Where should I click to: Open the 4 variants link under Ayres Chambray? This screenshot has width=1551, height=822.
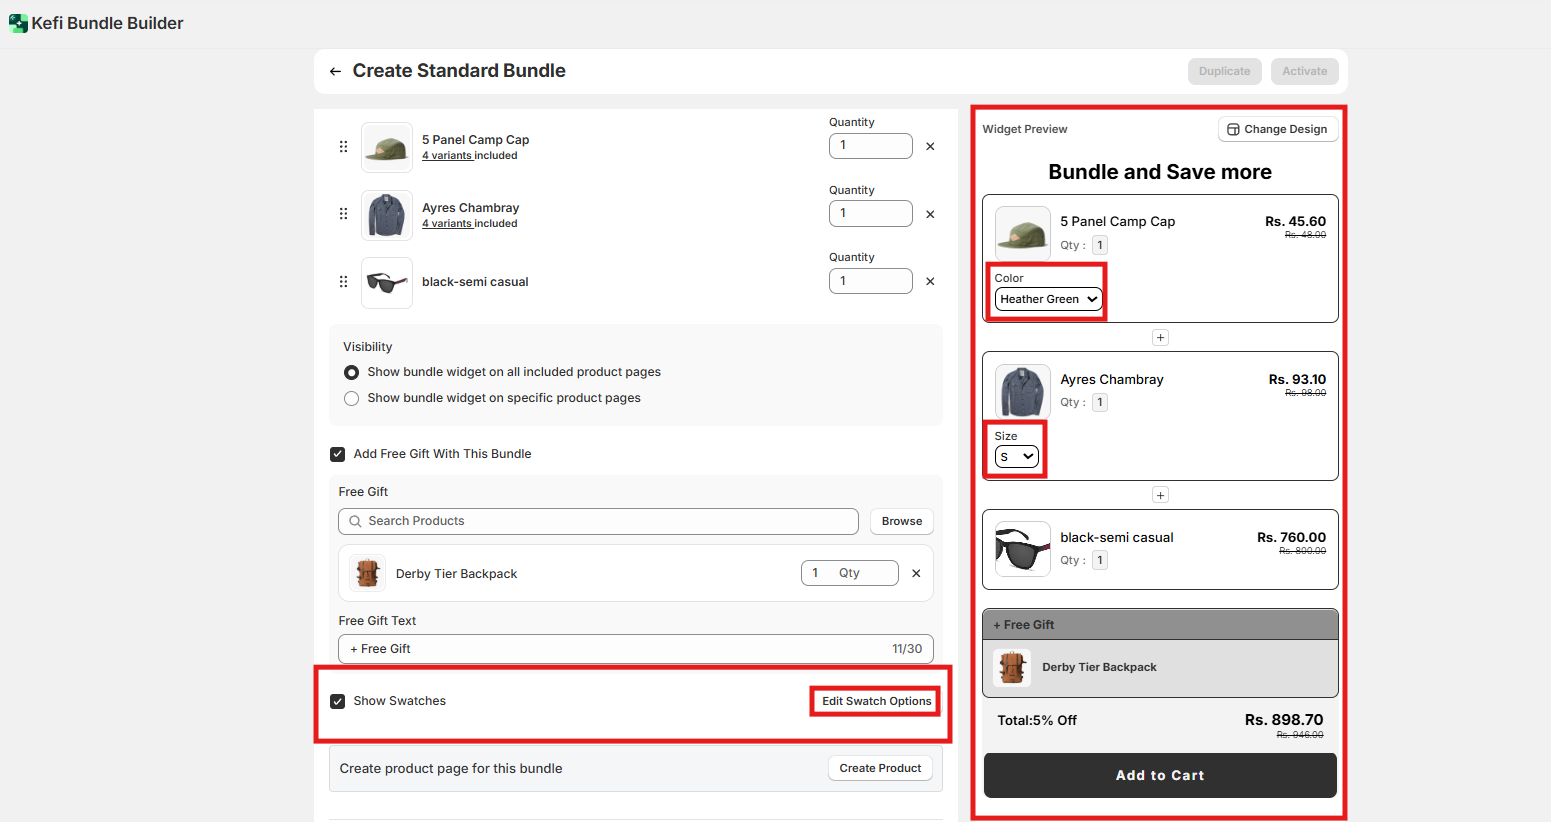[x=446, y=224]
